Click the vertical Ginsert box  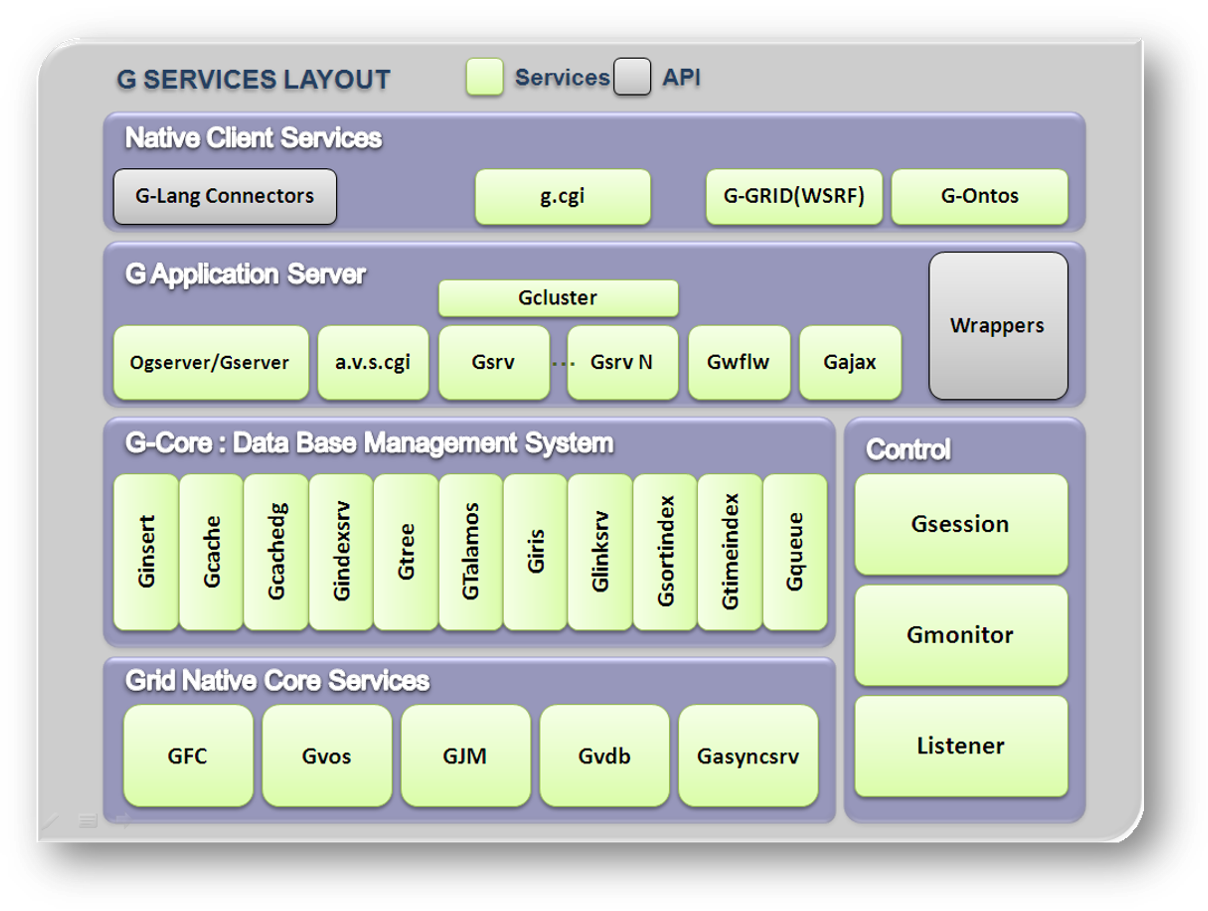click(x=146, y=551)
